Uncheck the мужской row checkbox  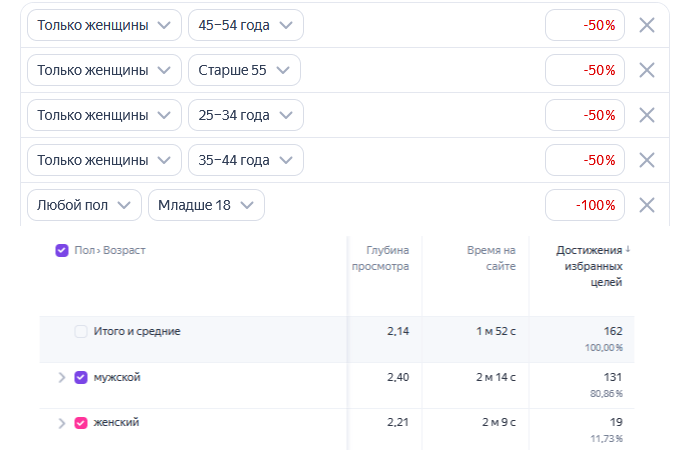point(81,377)
